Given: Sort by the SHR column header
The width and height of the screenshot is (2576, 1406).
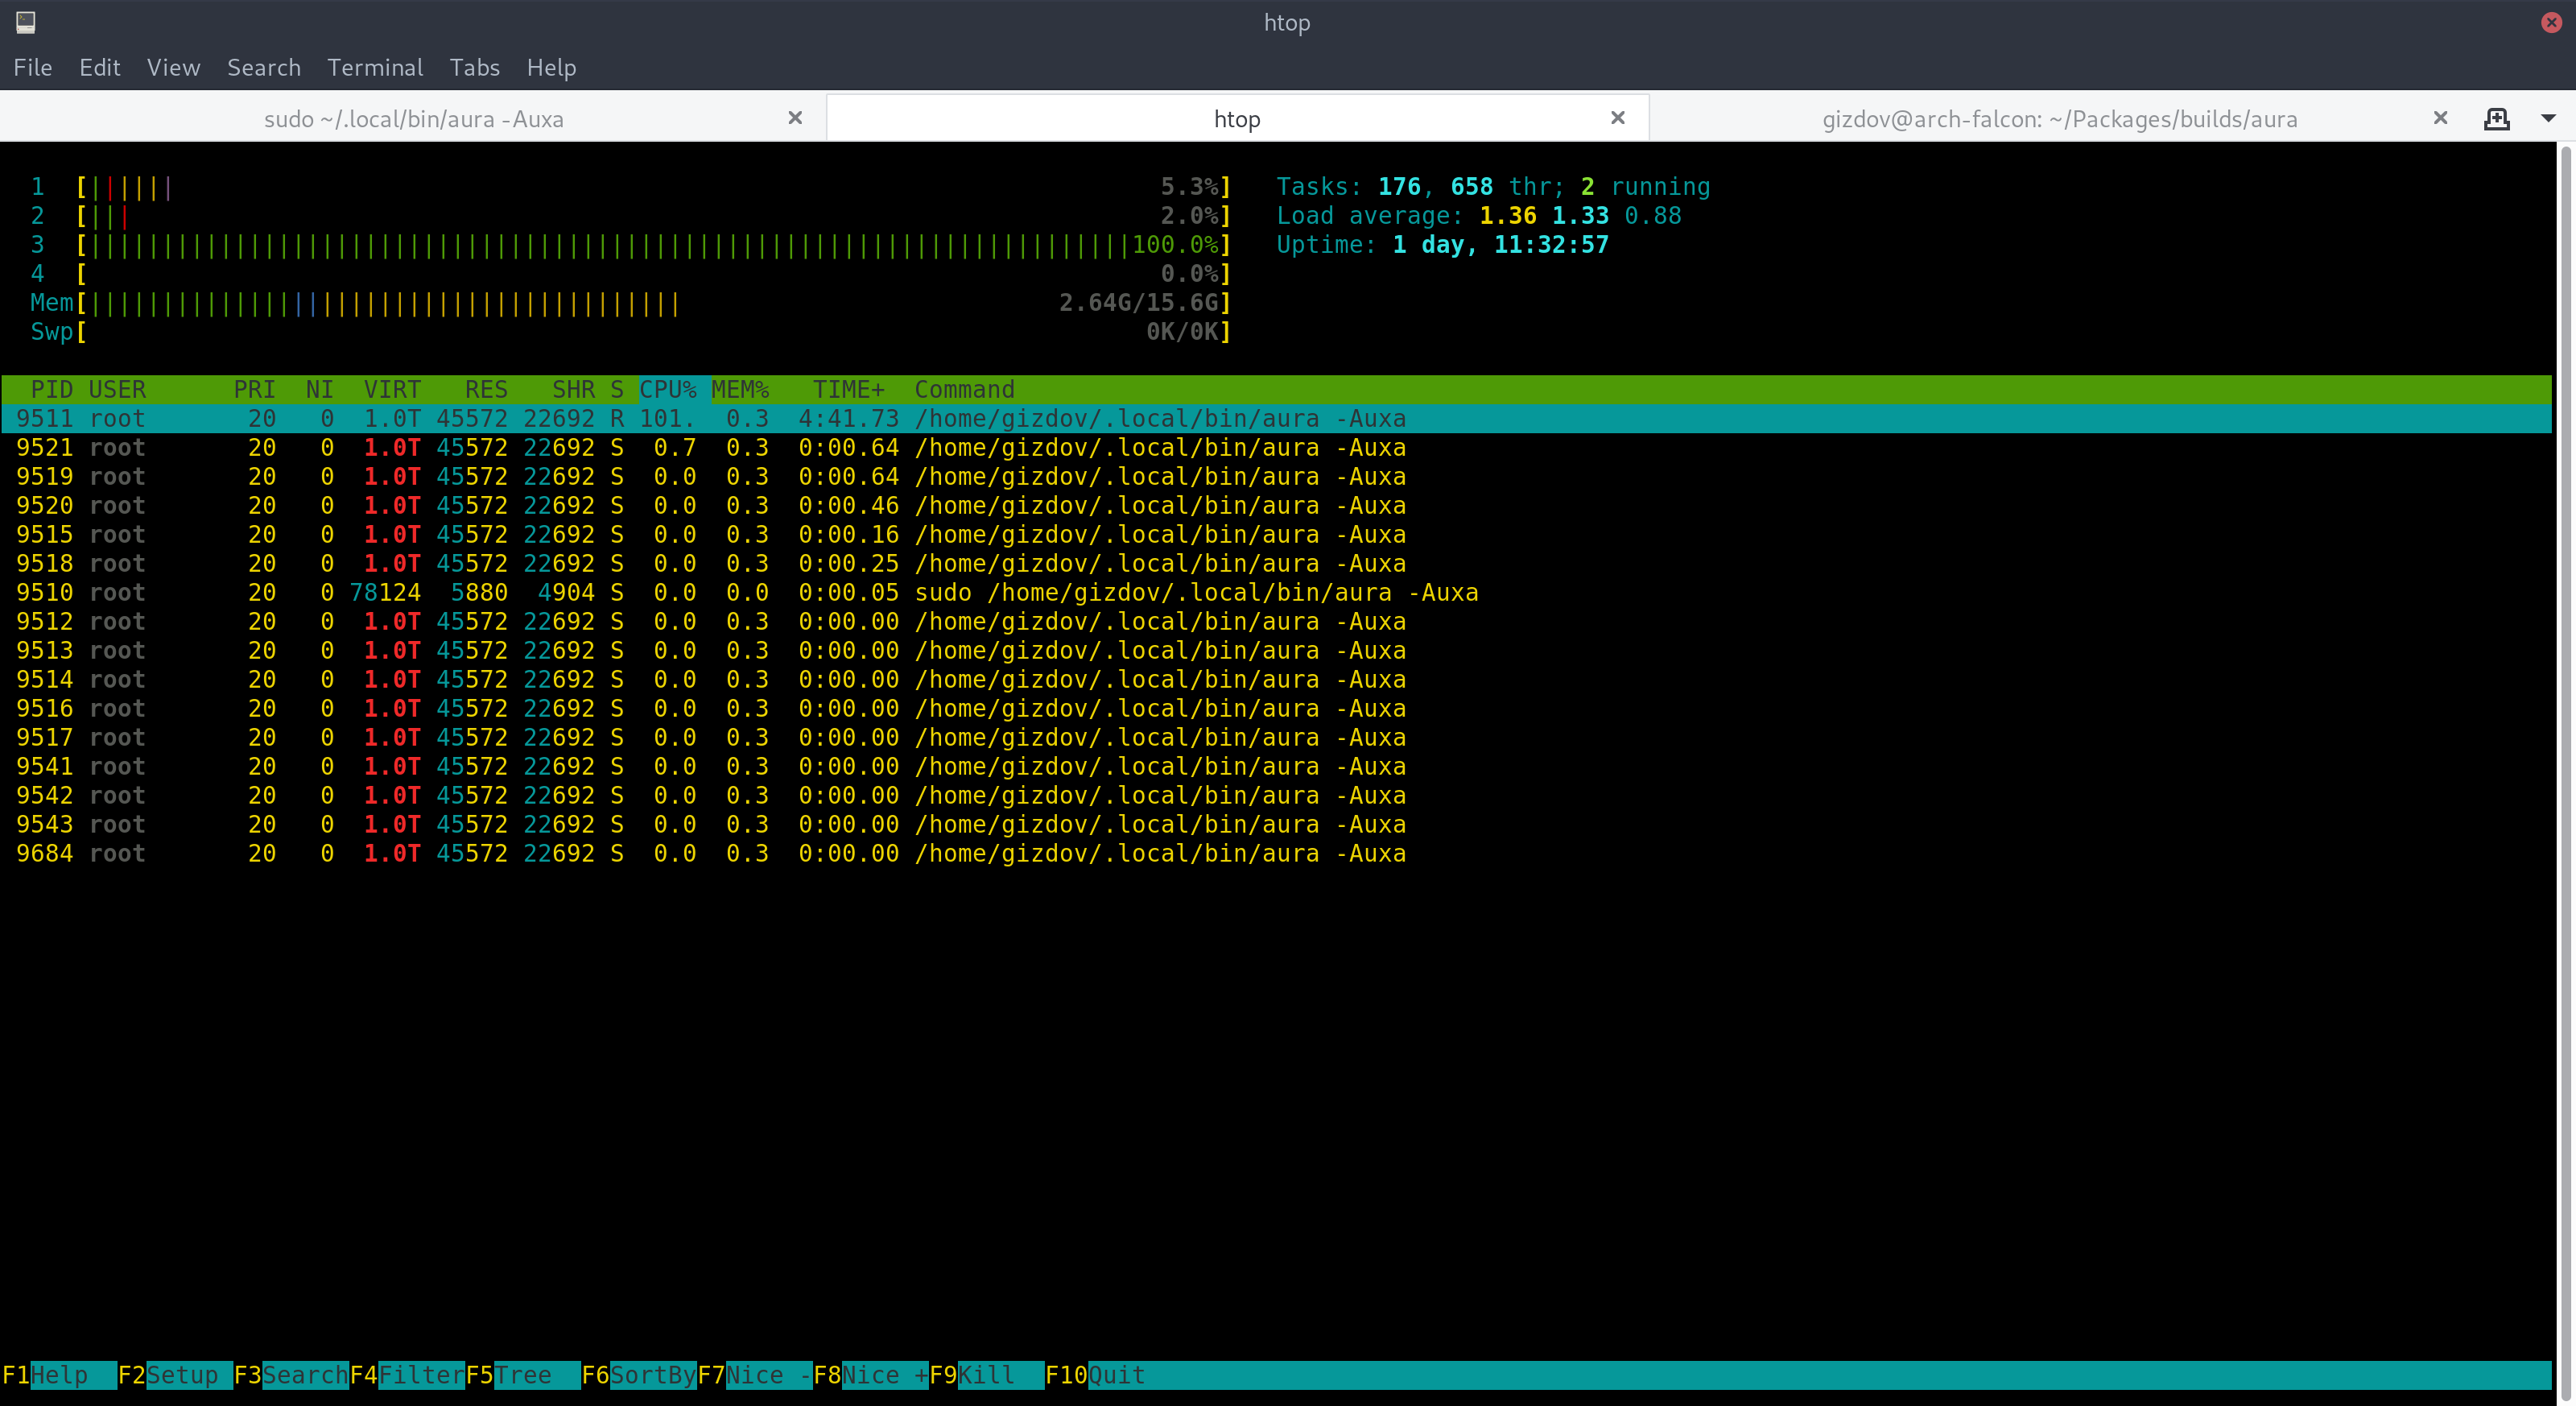Looking at the screenshot, I should pos(573,389).
